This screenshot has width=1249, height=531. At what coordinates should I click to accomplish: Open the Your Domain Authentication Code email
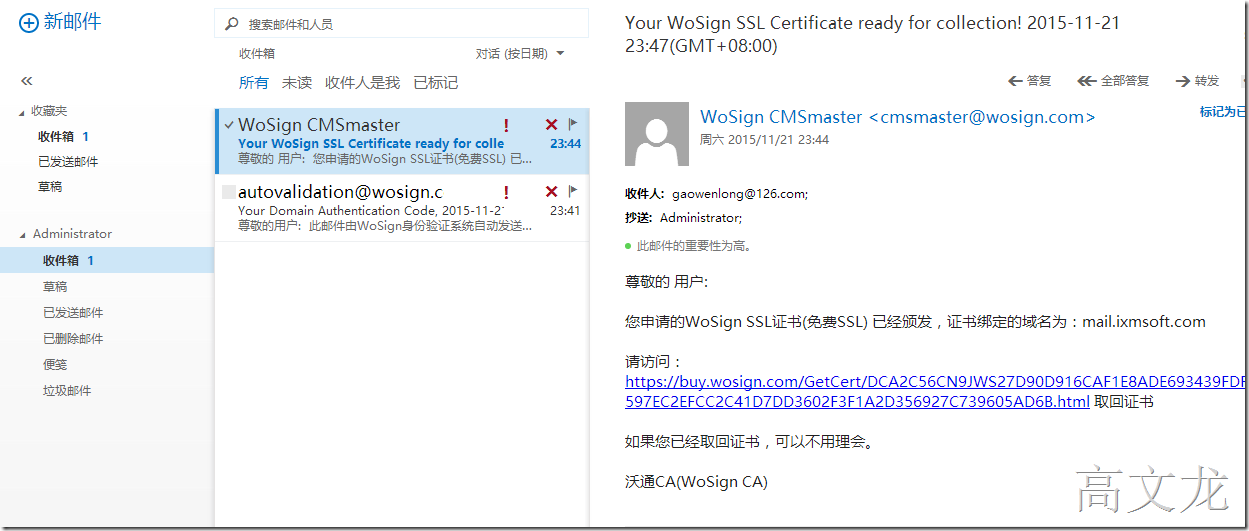(x=402, y=208)
